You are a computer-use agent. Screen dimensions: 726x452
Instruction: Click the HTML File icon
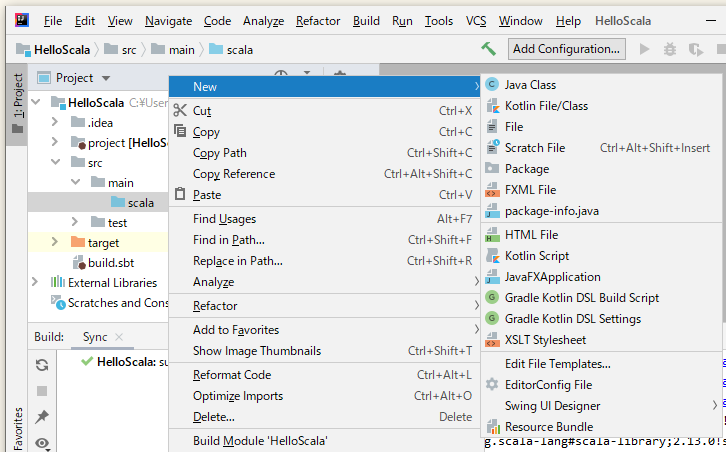pyautogui.click(x=492, y=234)
